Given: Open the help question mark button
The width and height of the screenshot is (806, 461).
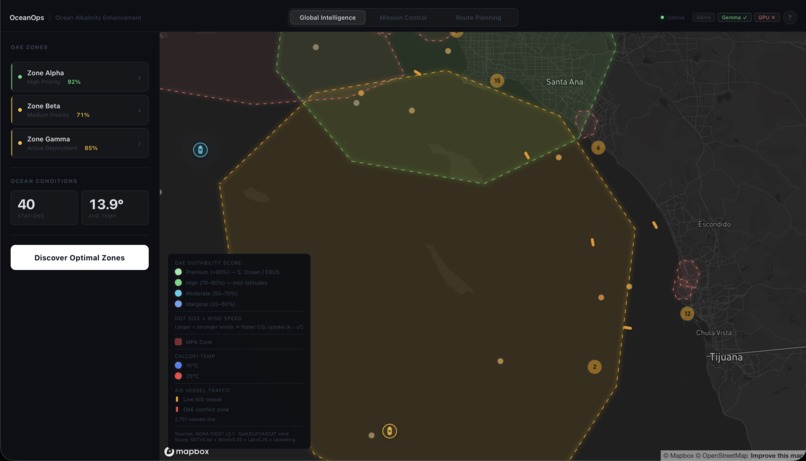Looking at the screenshot, I should (790, 17).
